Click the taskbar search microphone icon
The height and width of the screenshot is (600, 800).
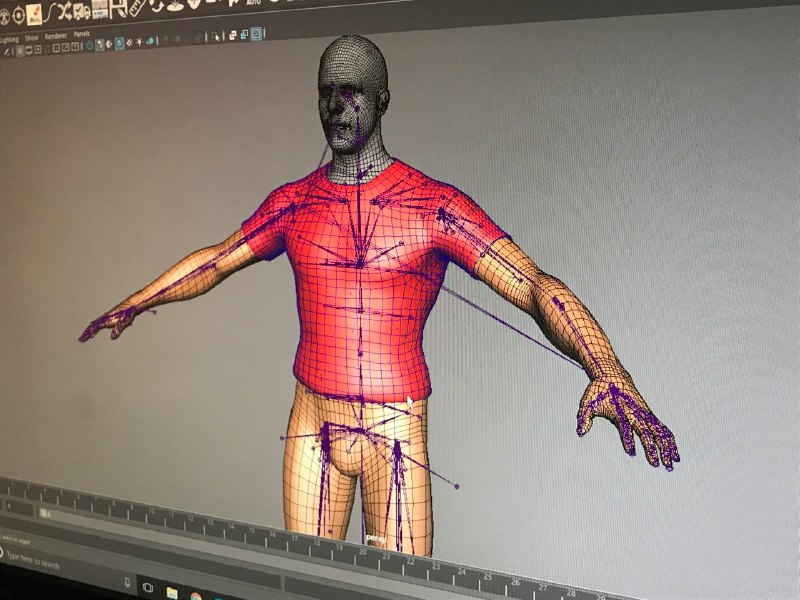pos(127,582)
